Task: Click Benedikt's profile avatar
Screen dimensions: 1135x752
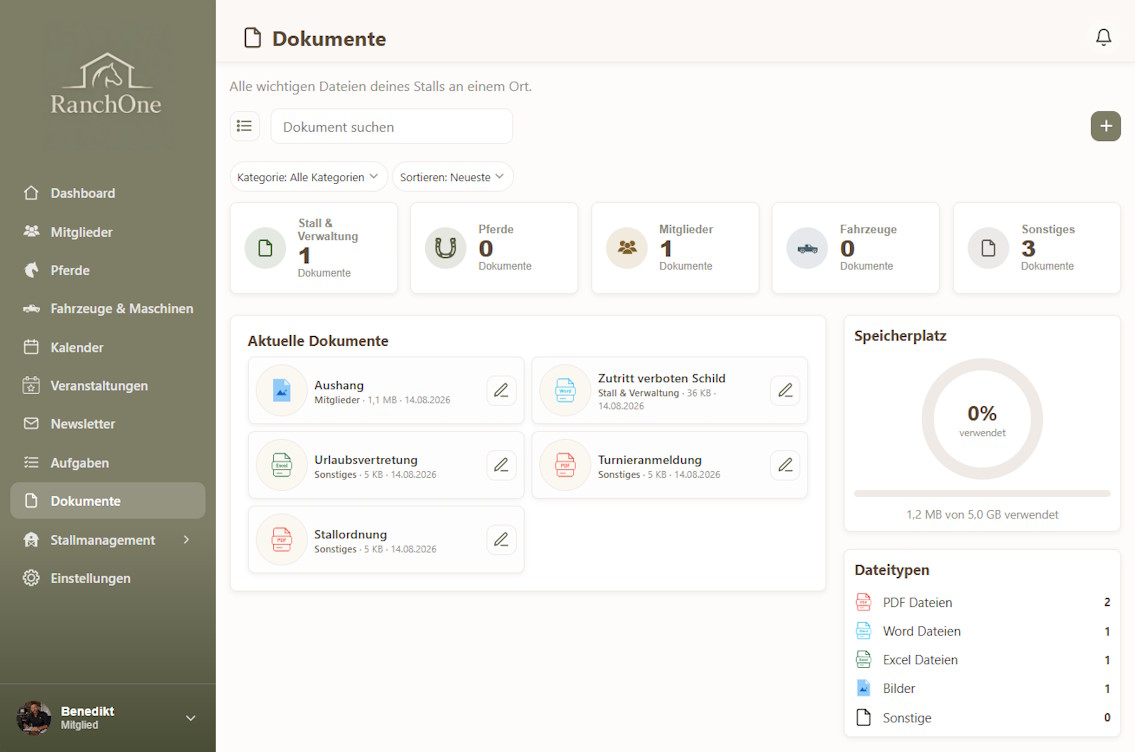Action: 34,718
